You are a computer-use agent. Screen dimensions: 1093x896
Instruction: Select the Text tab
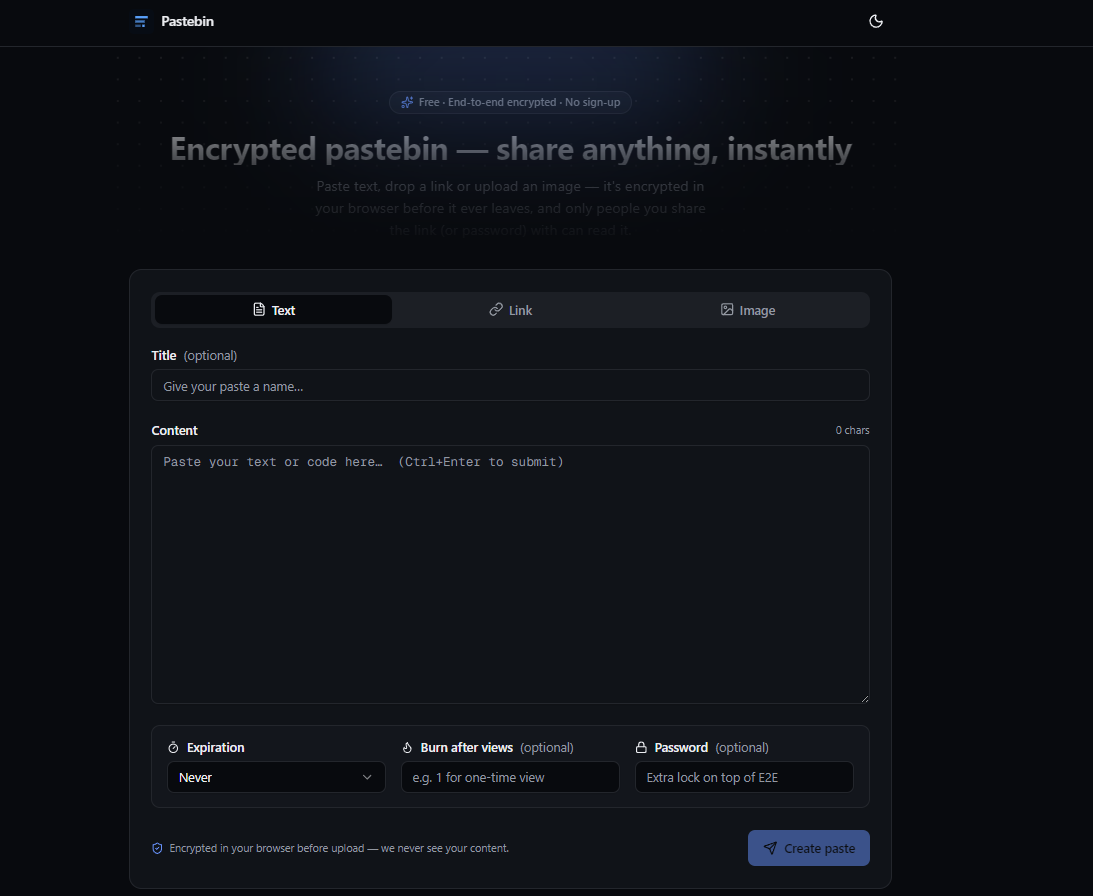pos(273,310)
